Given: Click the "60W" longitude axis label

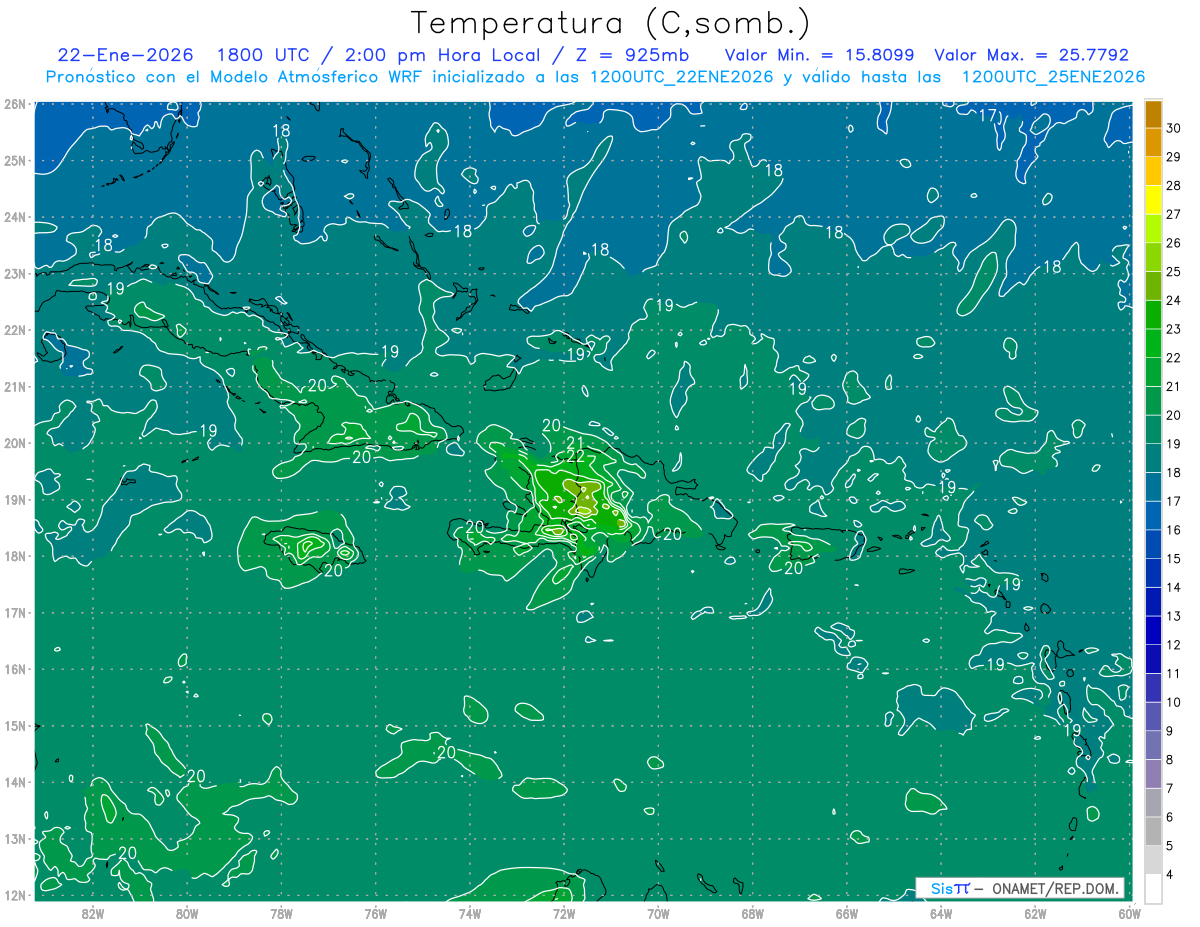Looking at the screenshot, I should point(1129,913).
